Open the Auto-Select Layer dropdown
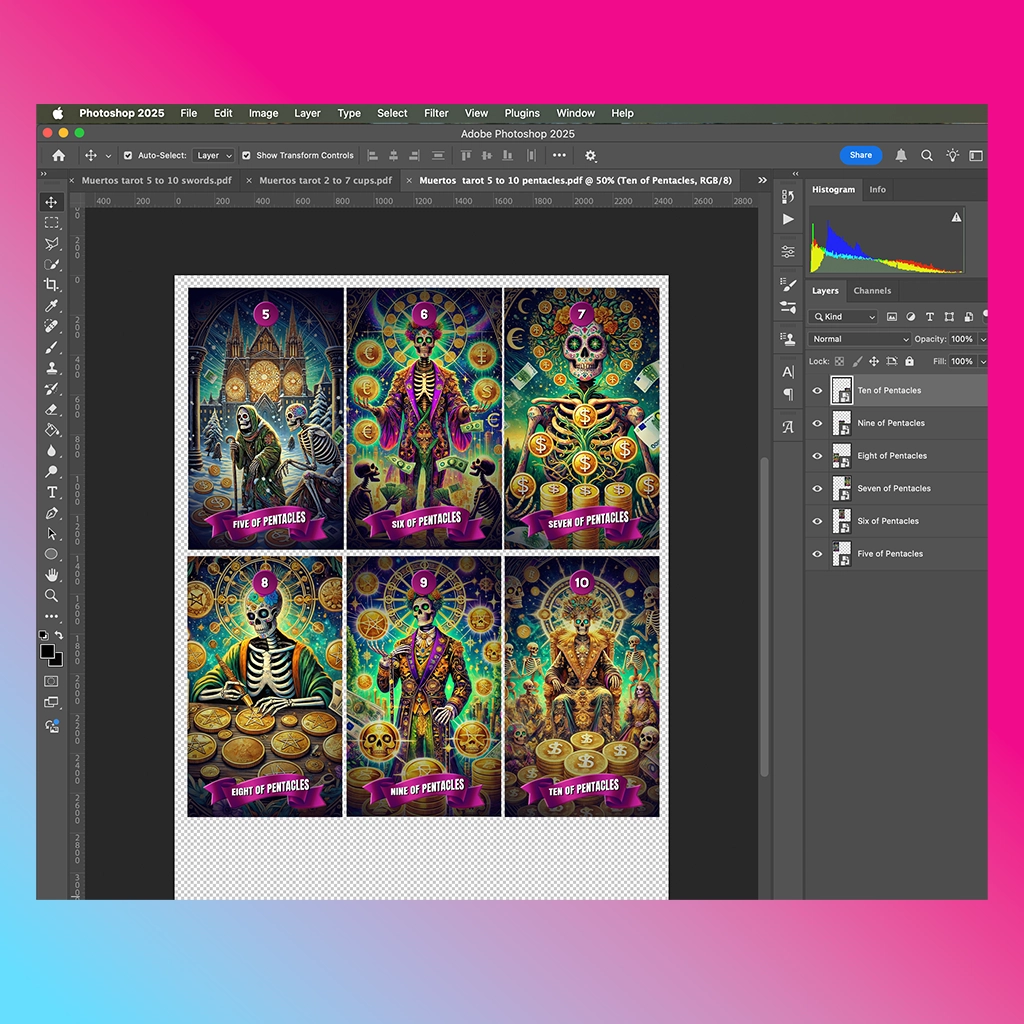 click(213, 155)
